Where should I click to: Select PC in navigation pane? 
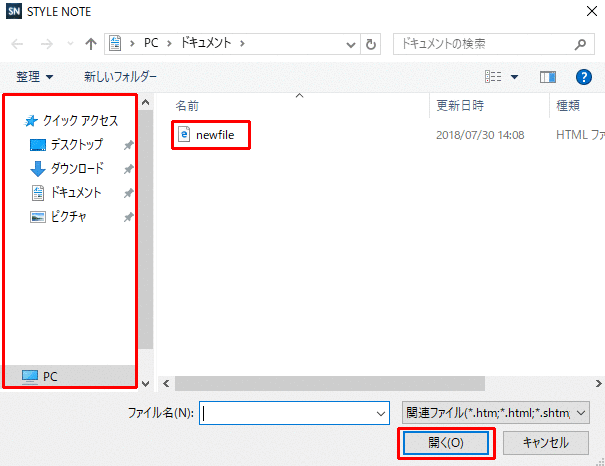click(x=50, y=376)
